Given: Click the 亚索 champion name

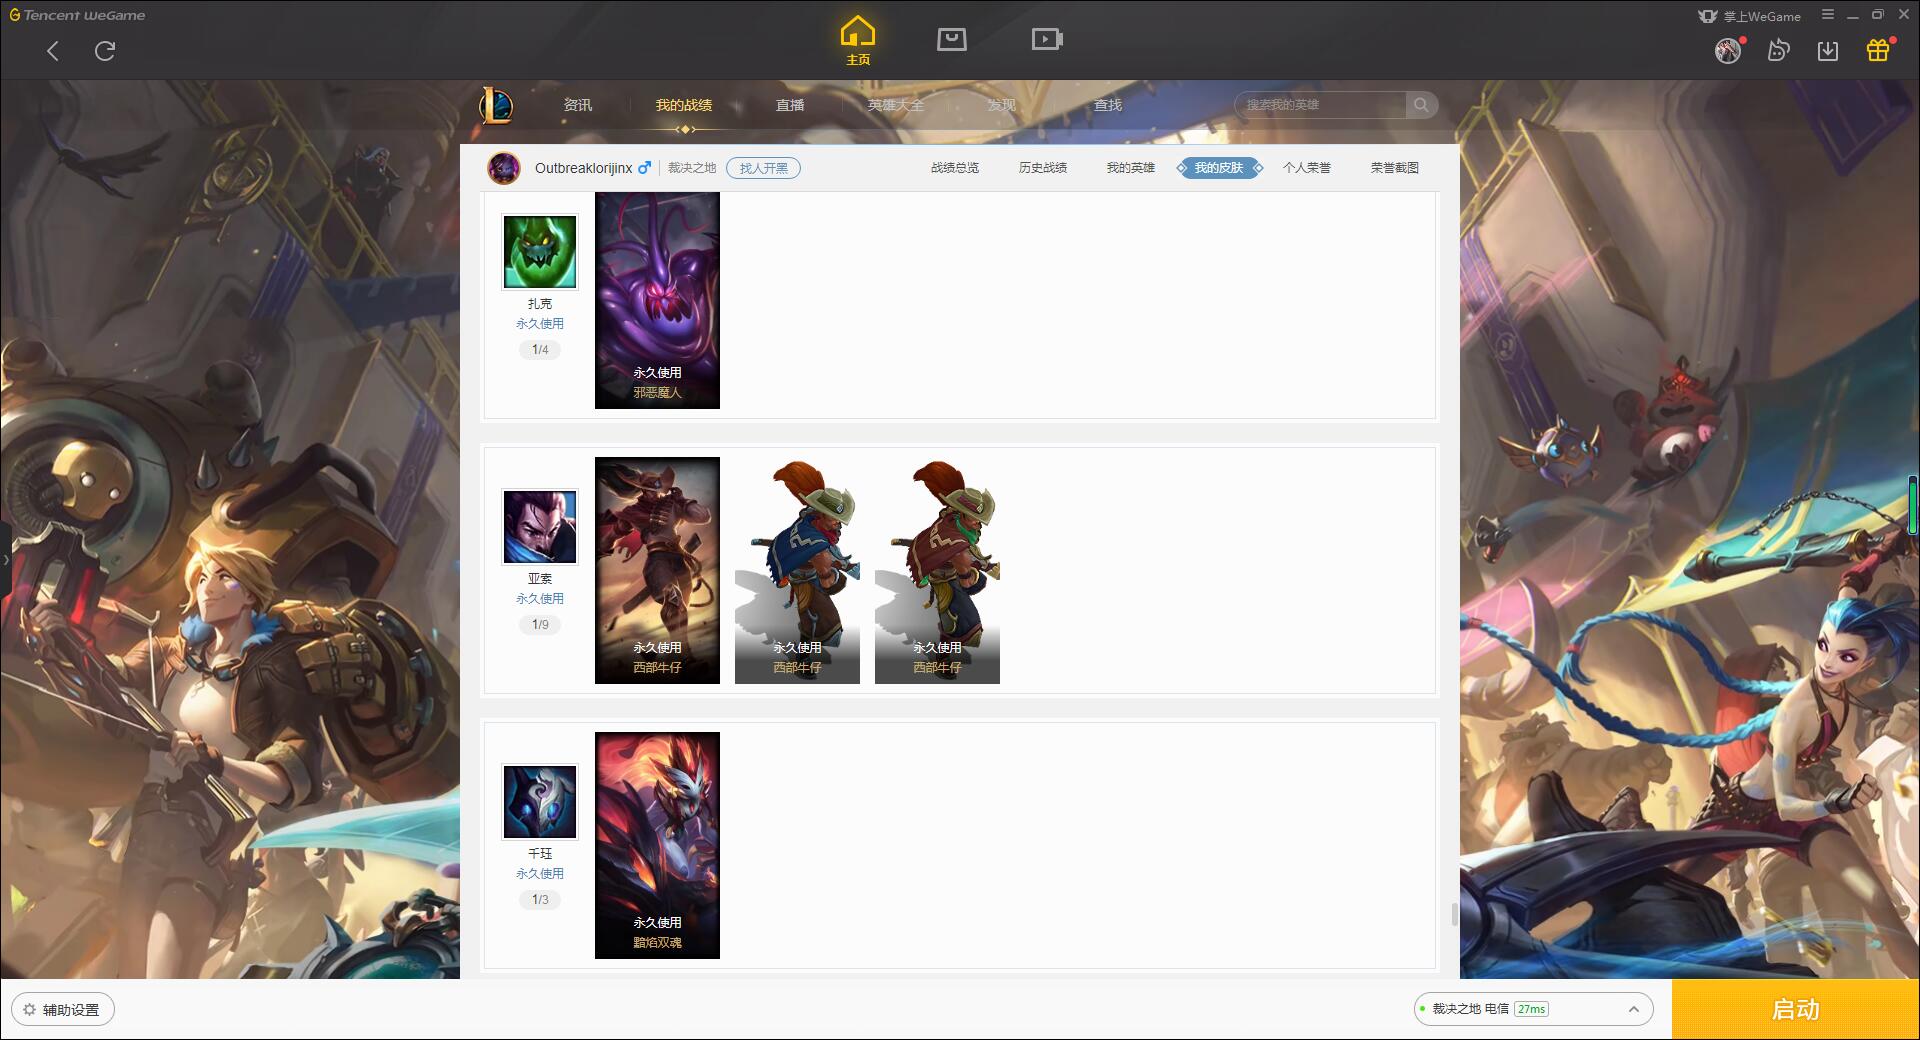Looking at the screenshot, I should pyautogui.click(x=540, y=579).
